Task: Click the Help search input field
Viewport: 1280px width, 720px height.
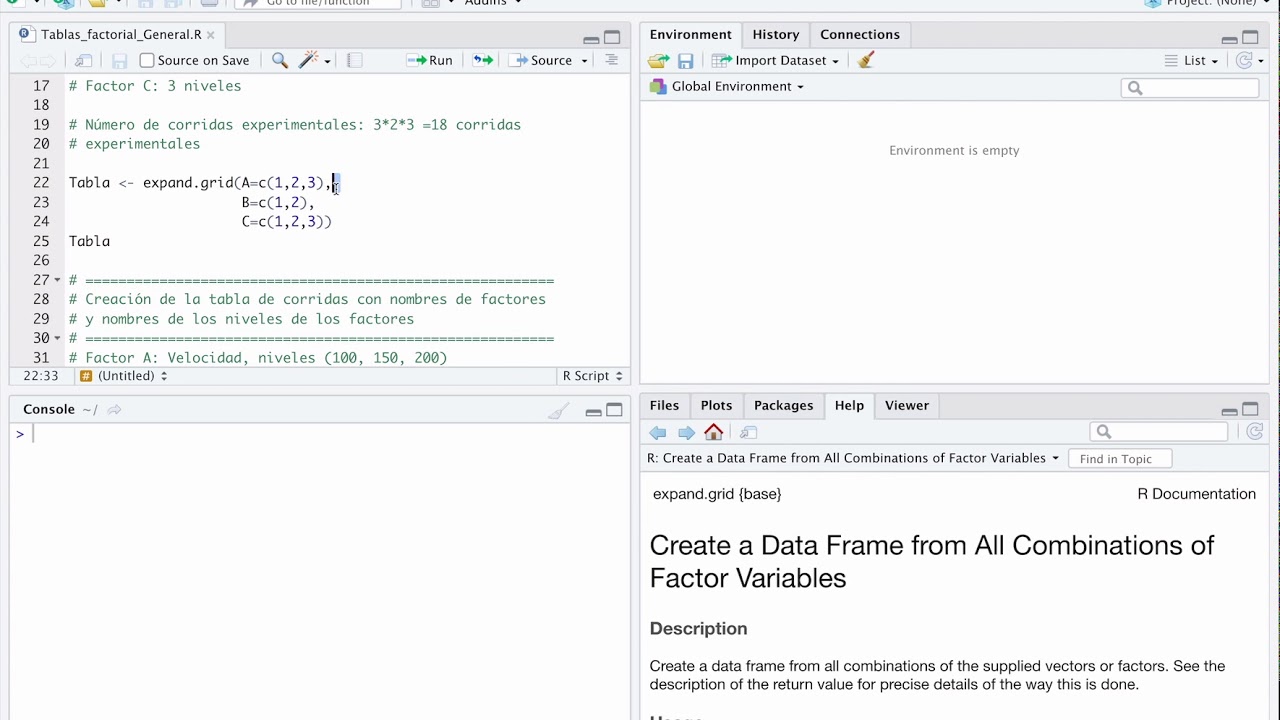Action: point(1160,432)
